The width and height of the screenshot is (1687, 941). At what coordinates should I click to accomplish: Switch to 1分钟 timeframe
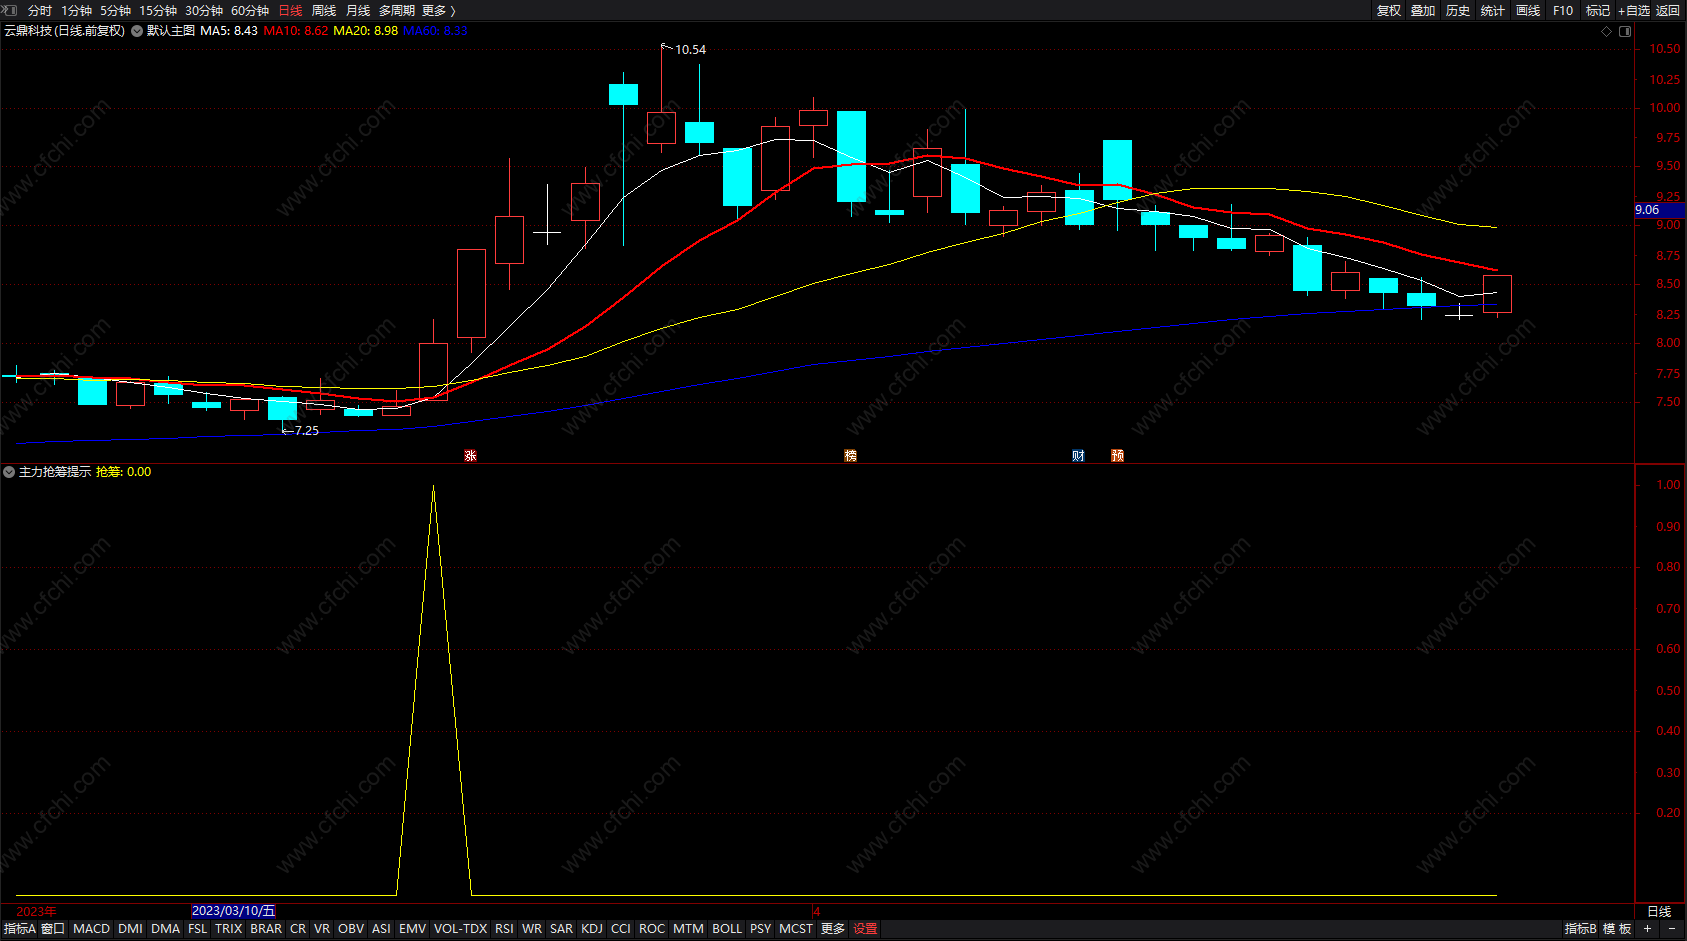click(x=76, y=11)
